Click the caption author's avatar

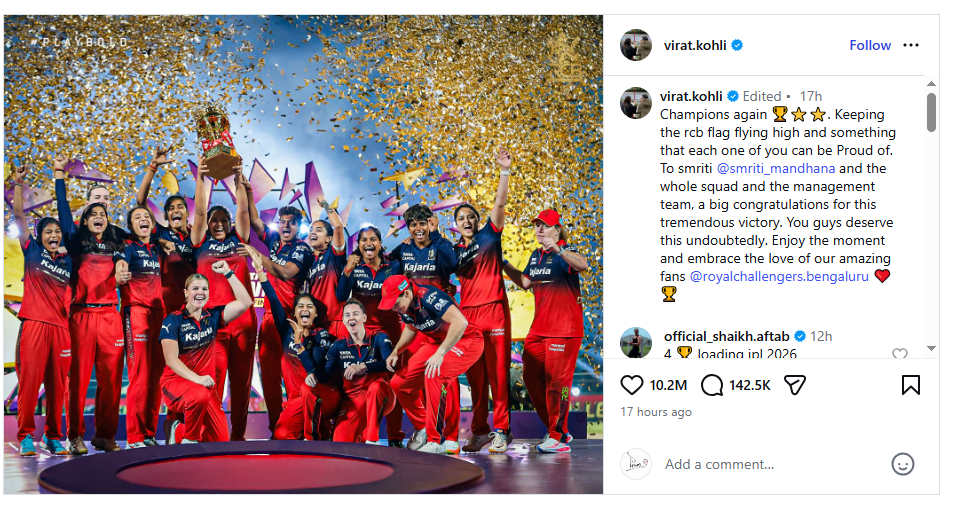coord(636,102)
